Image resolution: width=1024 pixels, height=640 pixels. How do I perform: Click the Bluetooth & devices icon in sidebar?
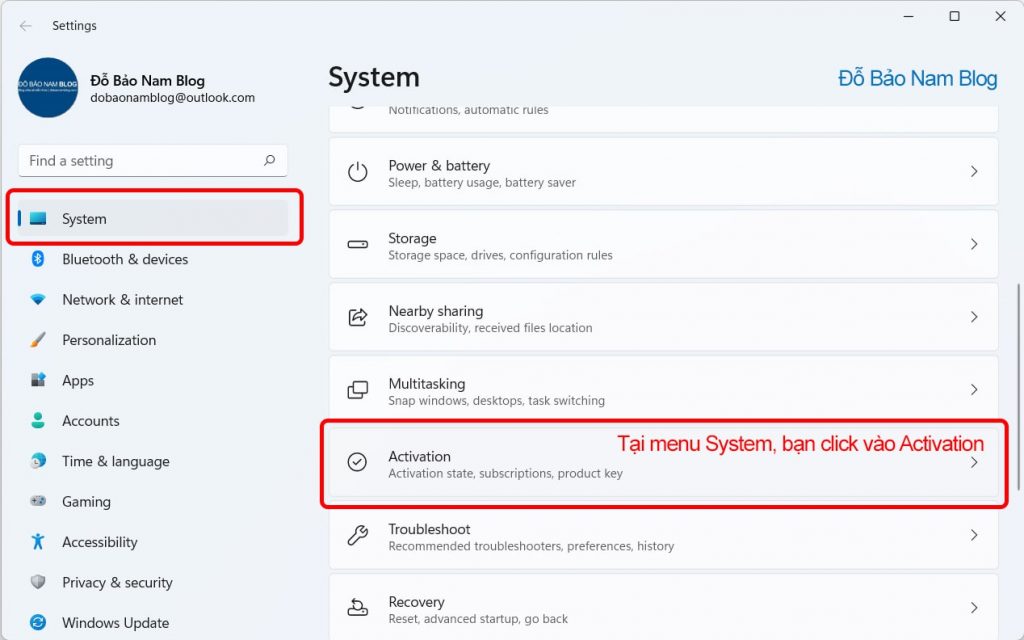pos(38,259)
